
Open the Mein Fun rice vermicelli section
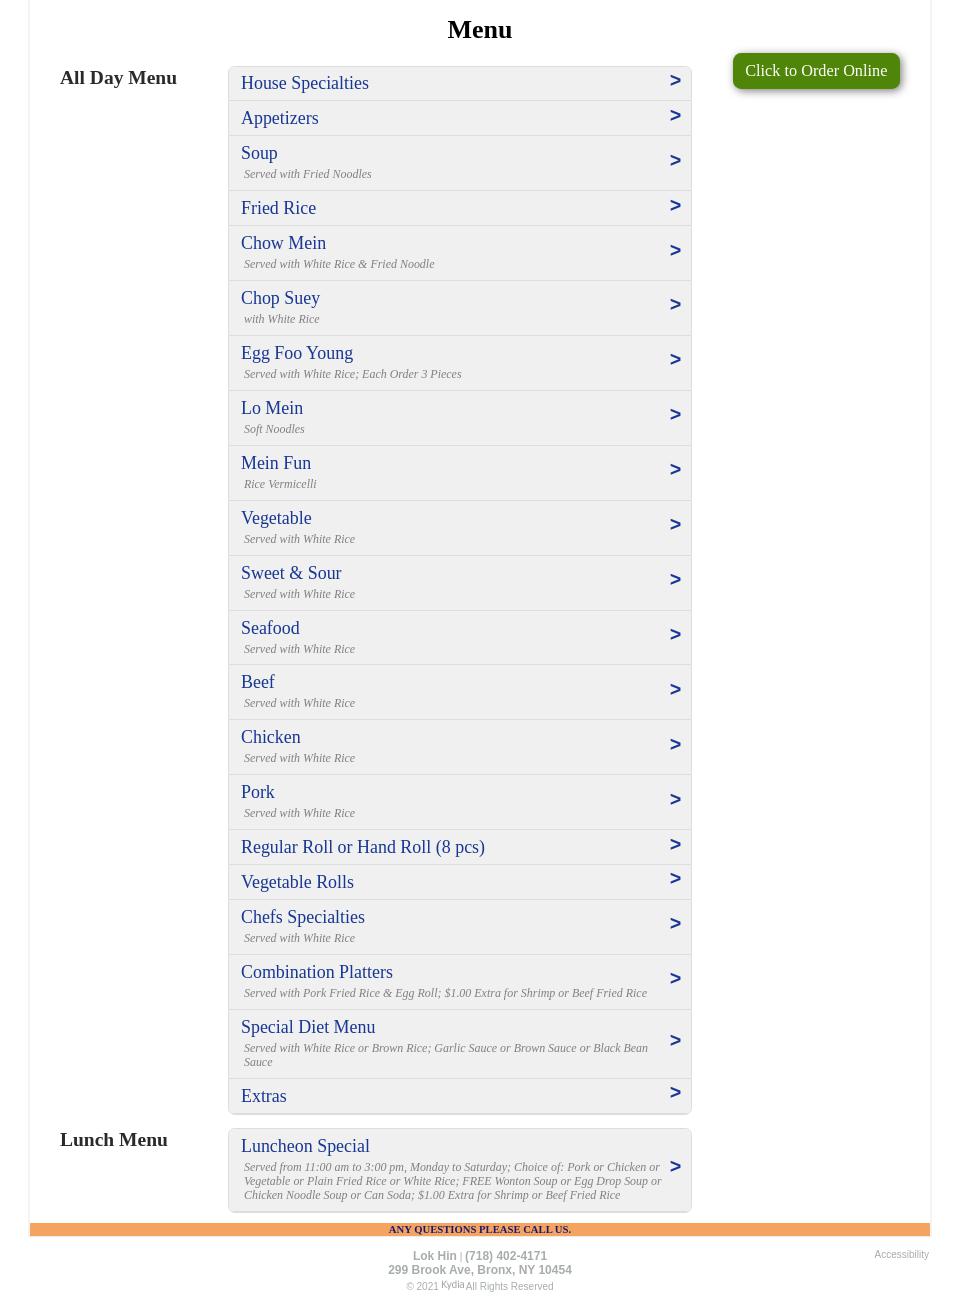[460, 473]
